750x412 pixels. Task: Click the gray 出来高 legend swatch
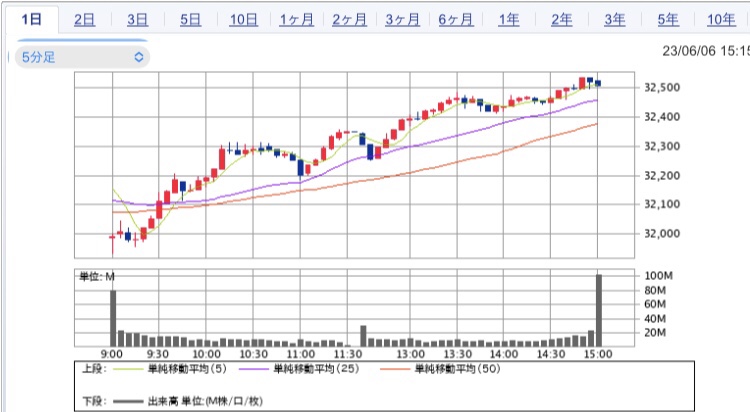128,401
